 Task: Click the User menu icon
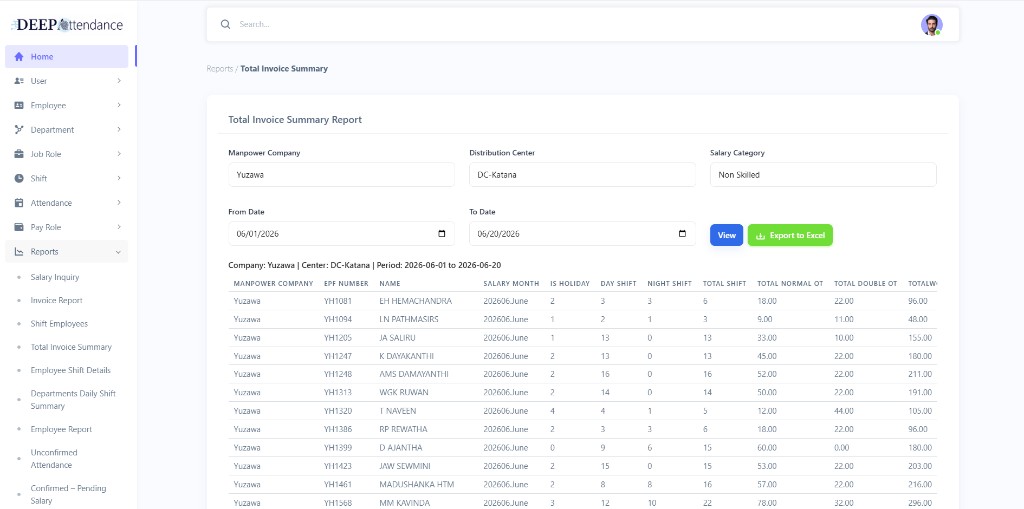point(19,81)
